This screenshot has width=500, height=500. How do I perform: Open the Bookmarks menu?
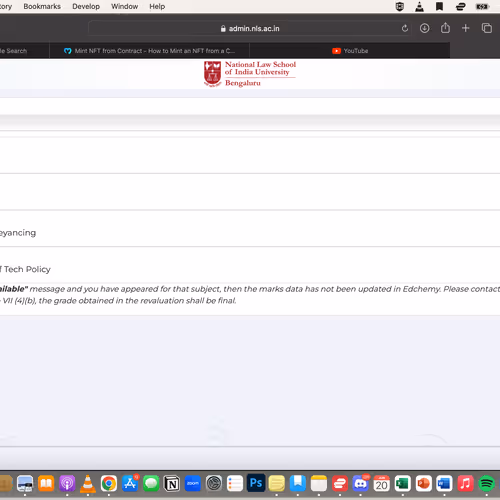42,6
